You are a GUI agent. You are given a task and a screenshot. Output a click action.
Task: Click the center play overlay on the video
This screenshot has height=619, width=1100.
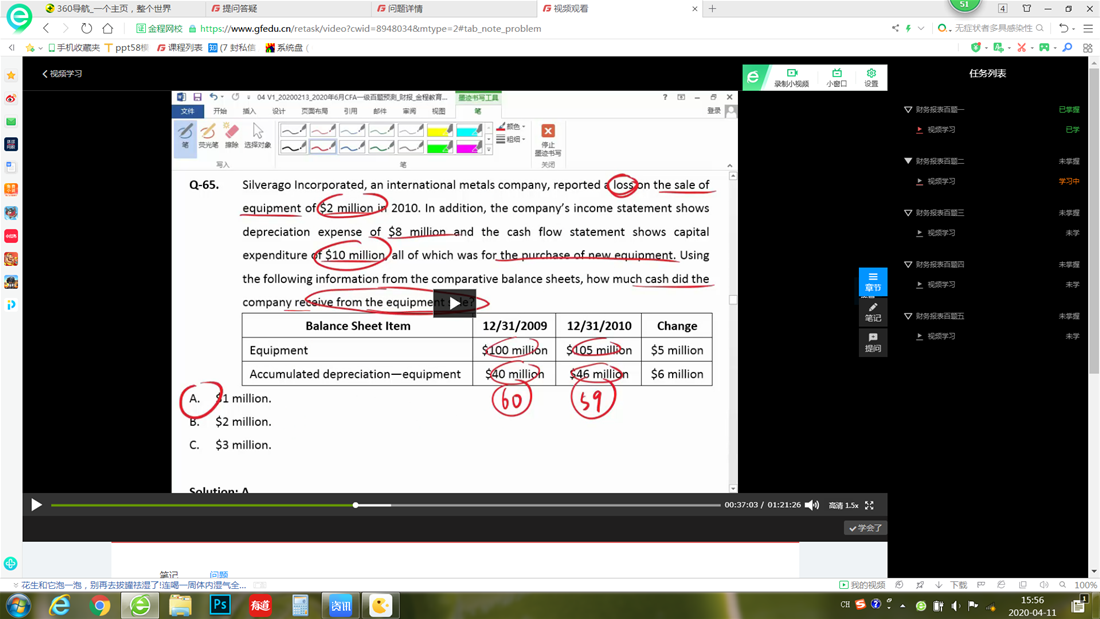[455, 303]
